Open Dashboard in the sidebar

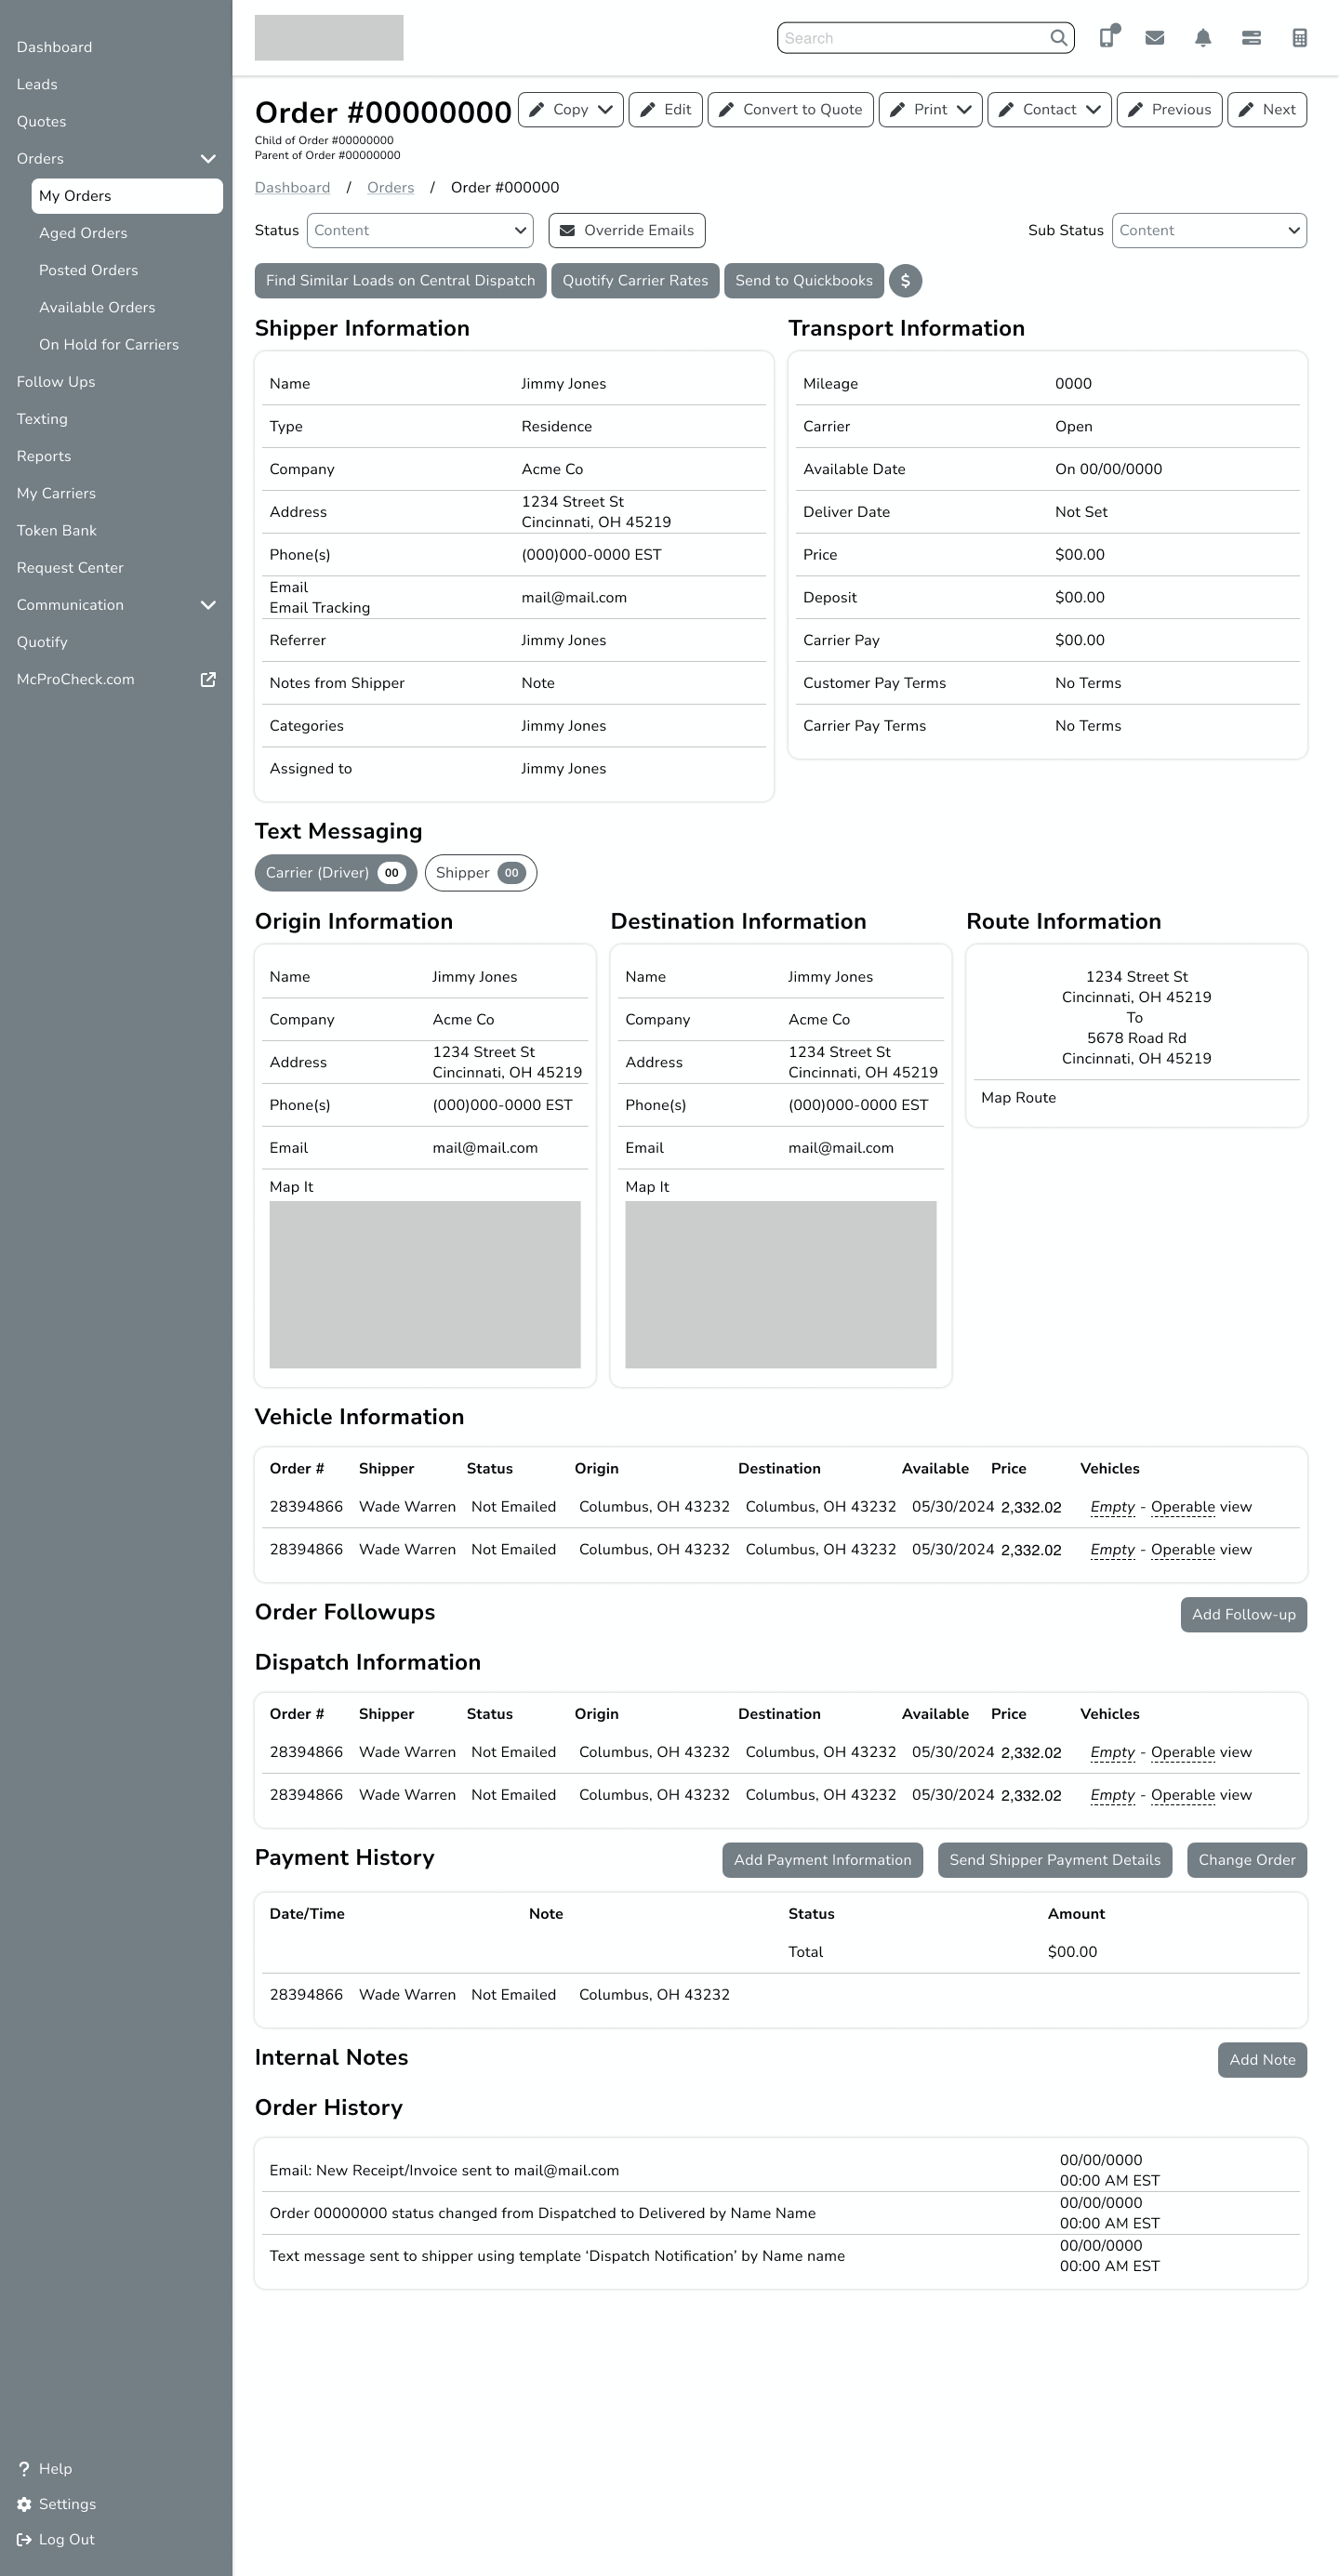click(x=54, y=48)
